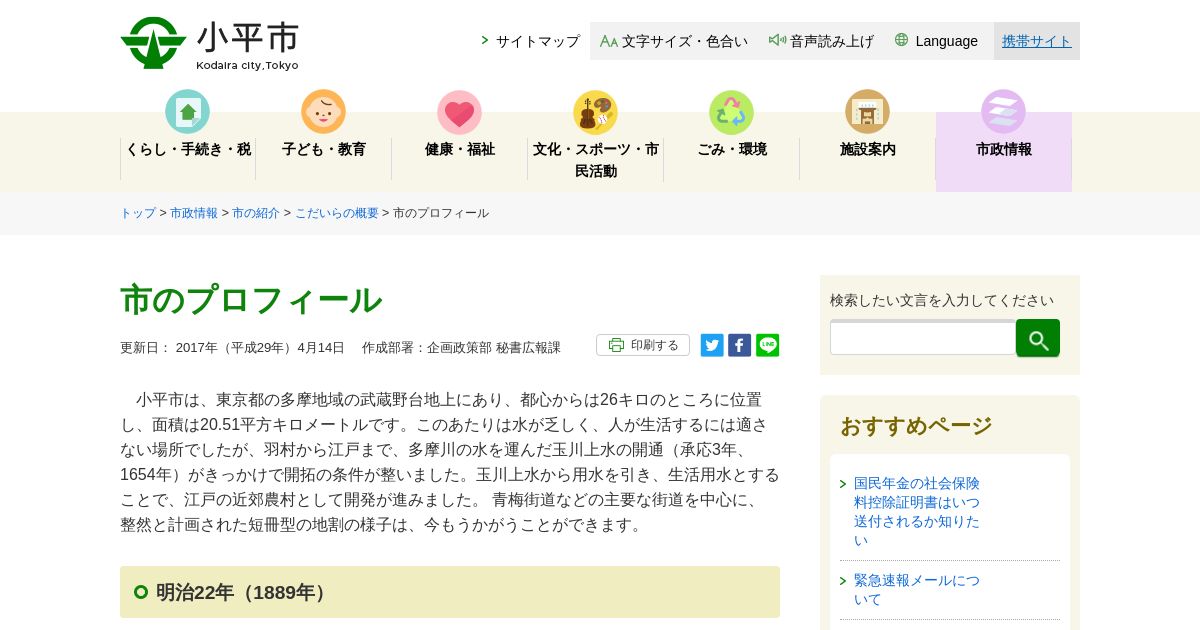Click the 印刷する button label
Screen dimensions: 1200x630
click(x=655, y=345)
